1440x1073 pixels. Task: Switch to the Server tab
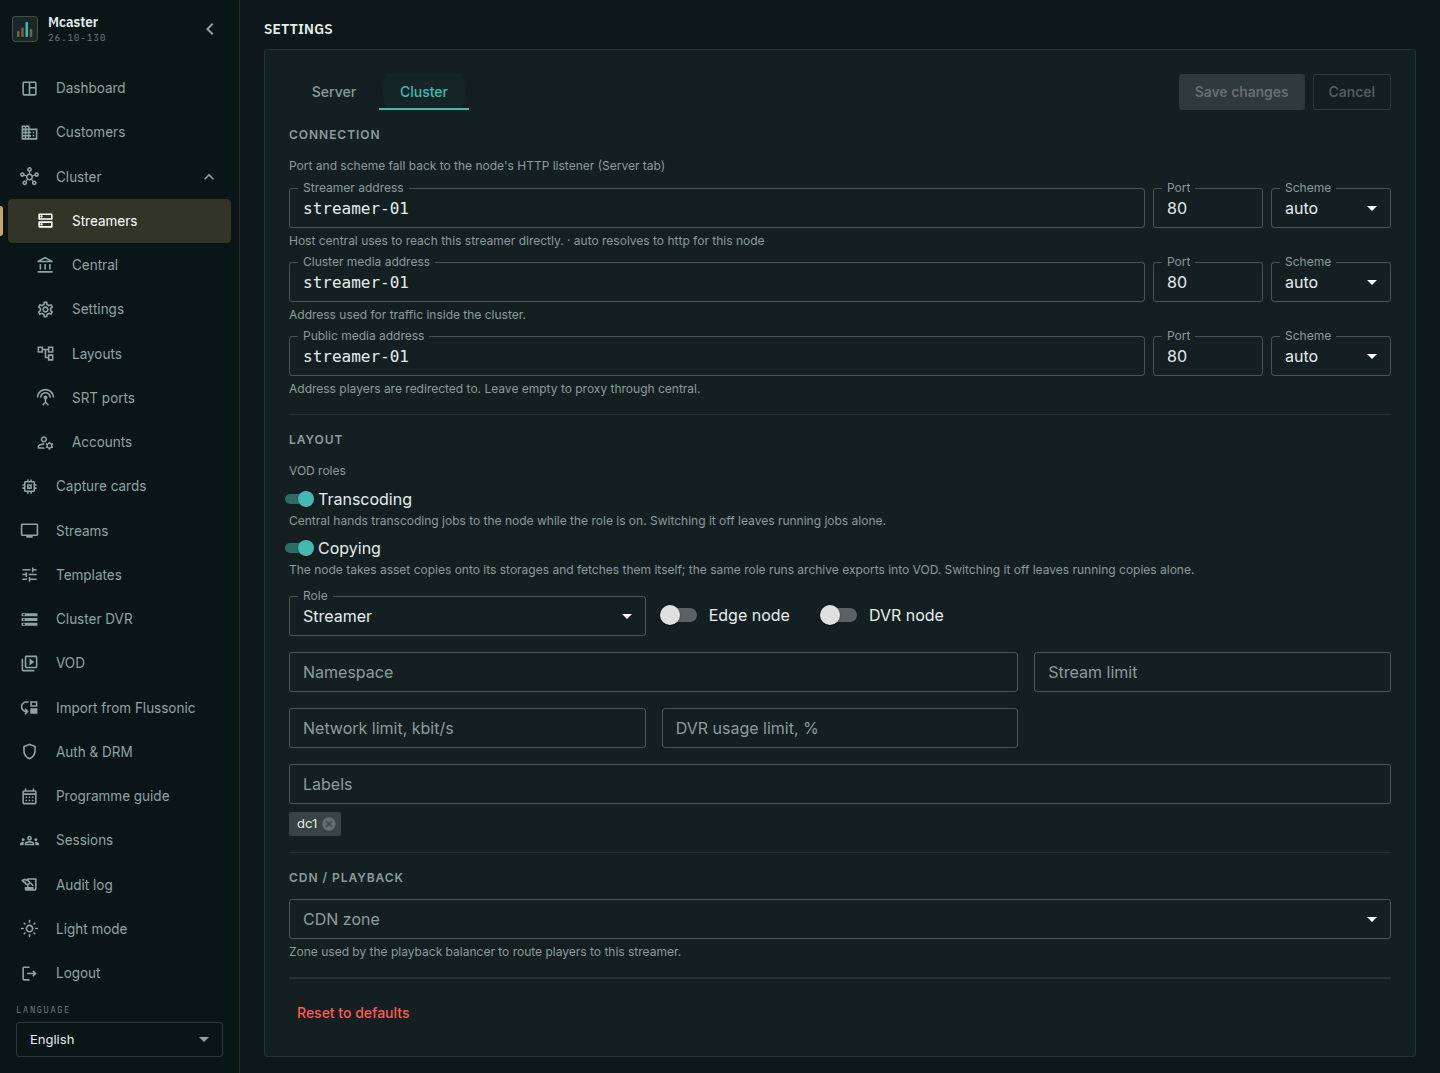pyautogui.click(x=333, y=92)
